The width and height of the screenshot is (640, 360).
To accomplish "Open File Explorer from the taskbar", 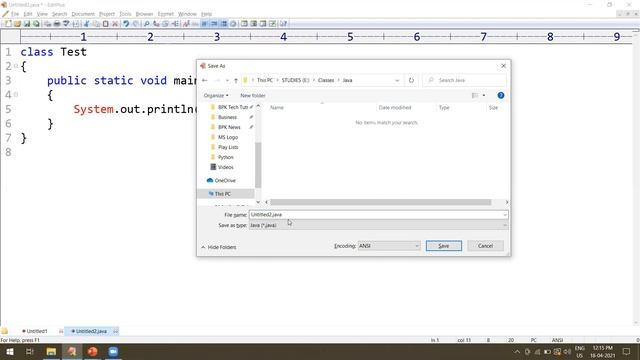I will coord(51,351).
